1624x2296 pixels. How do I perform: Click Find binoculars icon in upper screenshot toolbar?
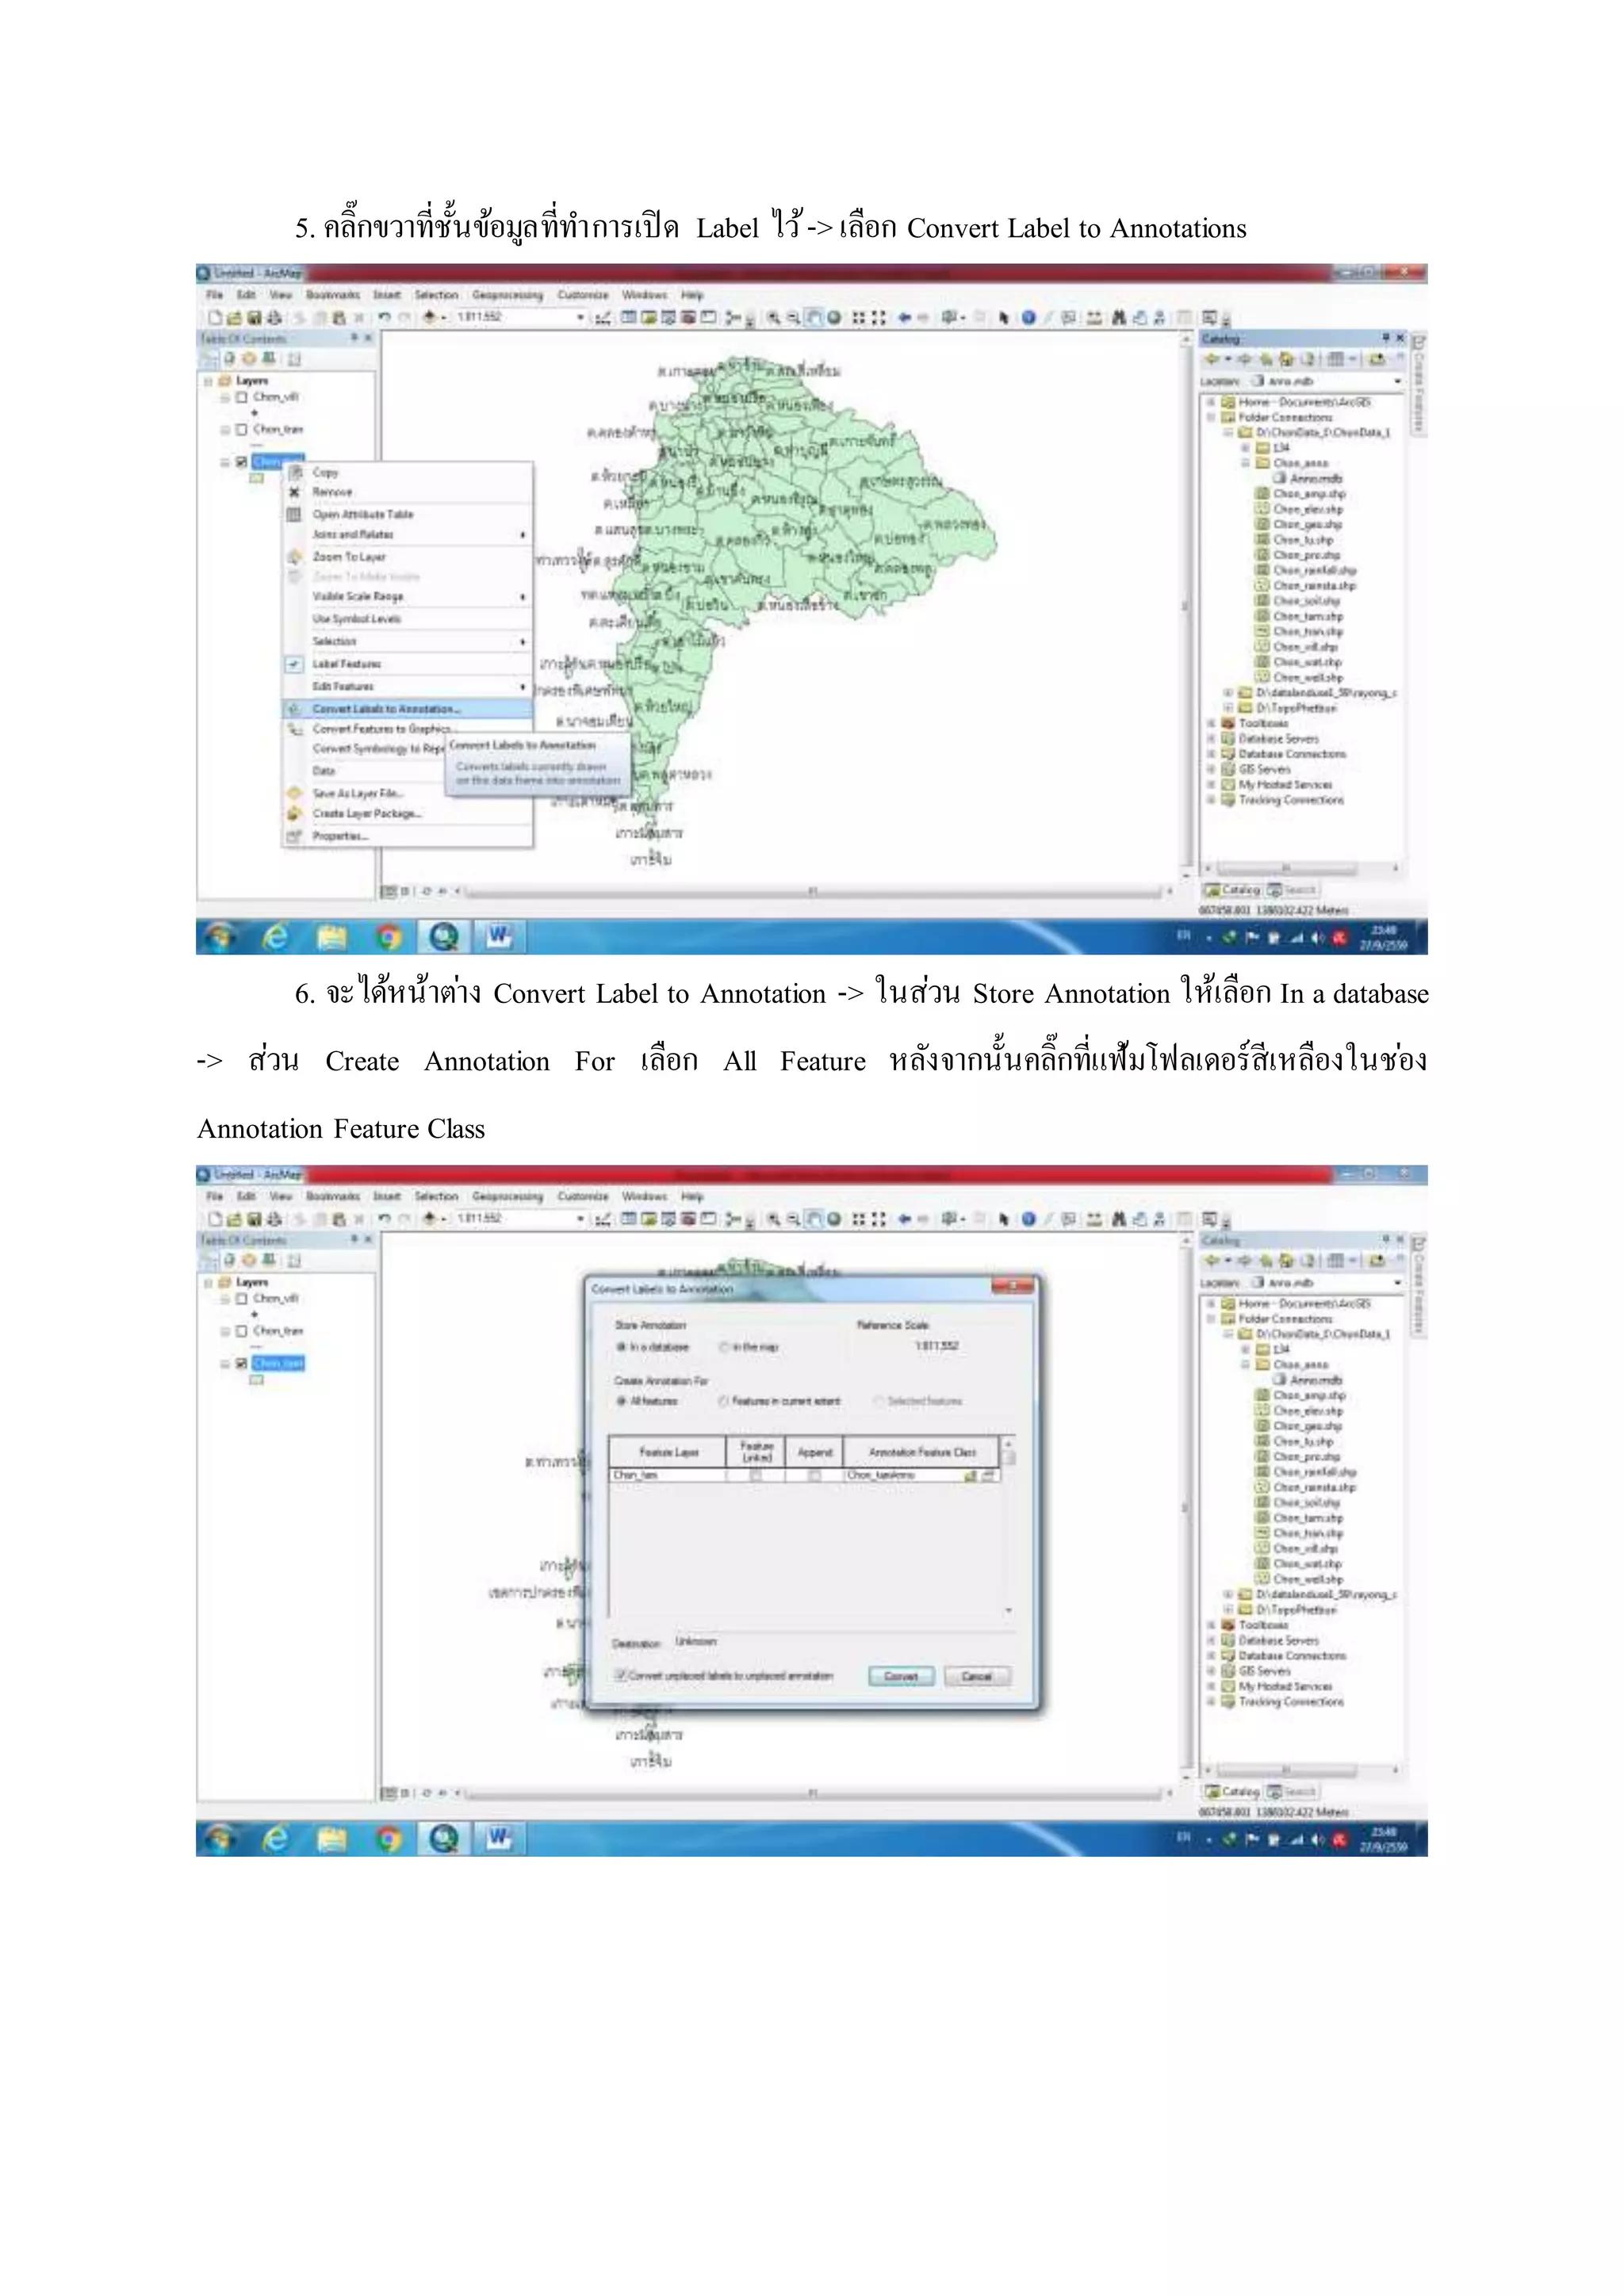(x=1118, y=318)
